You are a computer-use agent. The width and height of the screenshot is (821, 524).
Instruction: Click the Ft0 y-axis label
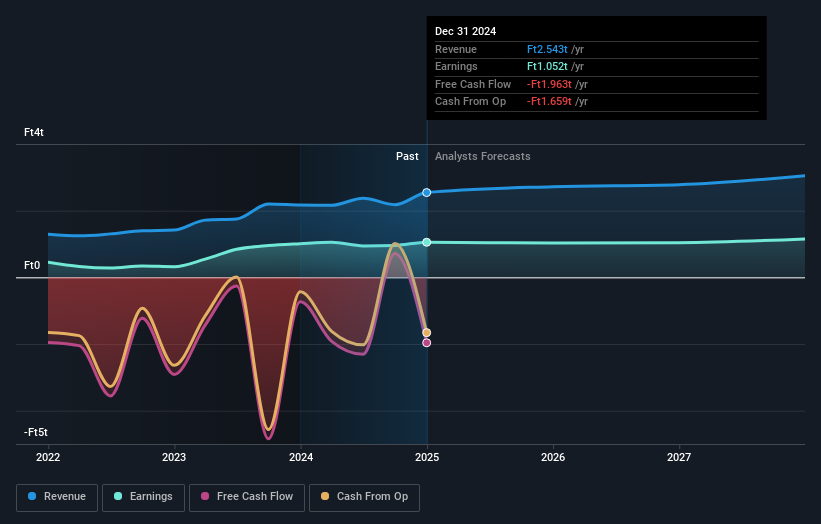32,265
